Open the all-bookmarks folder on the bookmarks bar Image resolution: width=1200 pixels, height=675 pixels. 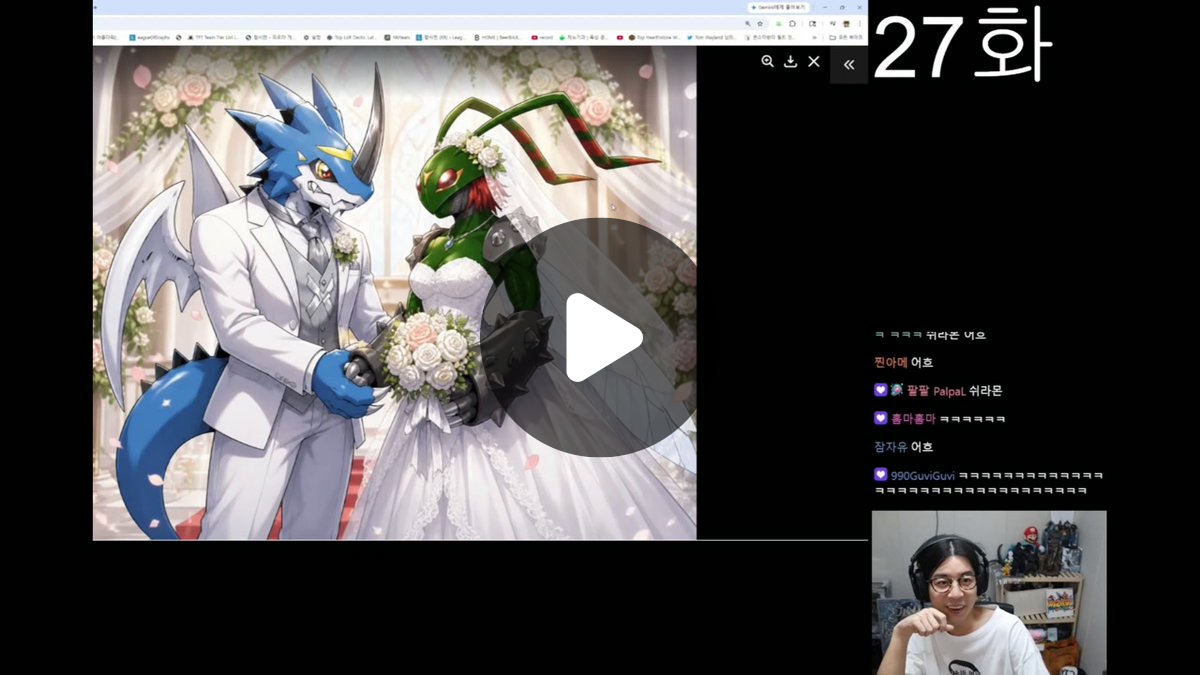pyautogui.click(x=846, y=37)
